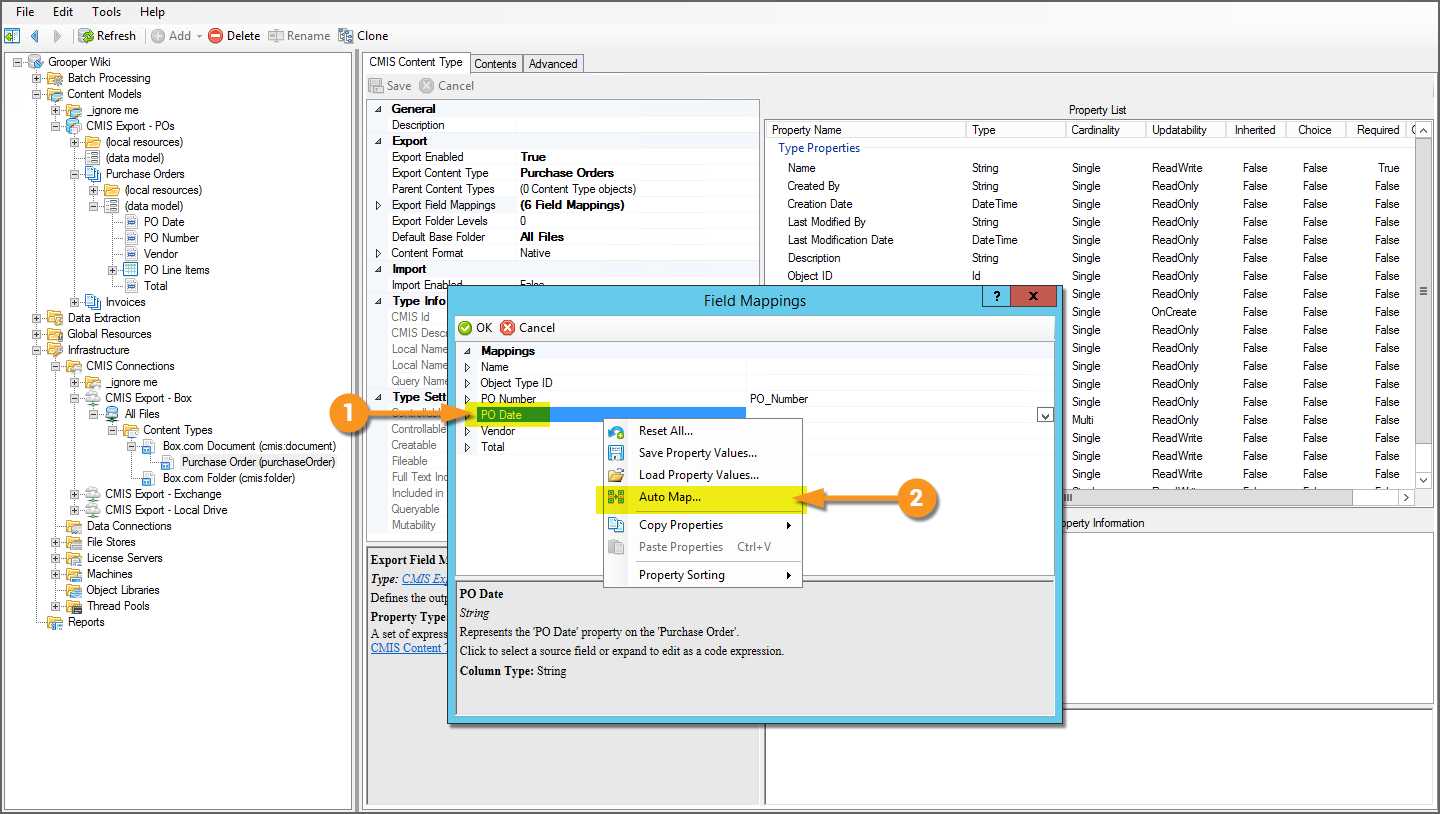
Task: Click the CMIS Export - Box connection icon
Action: click(94, 398)
